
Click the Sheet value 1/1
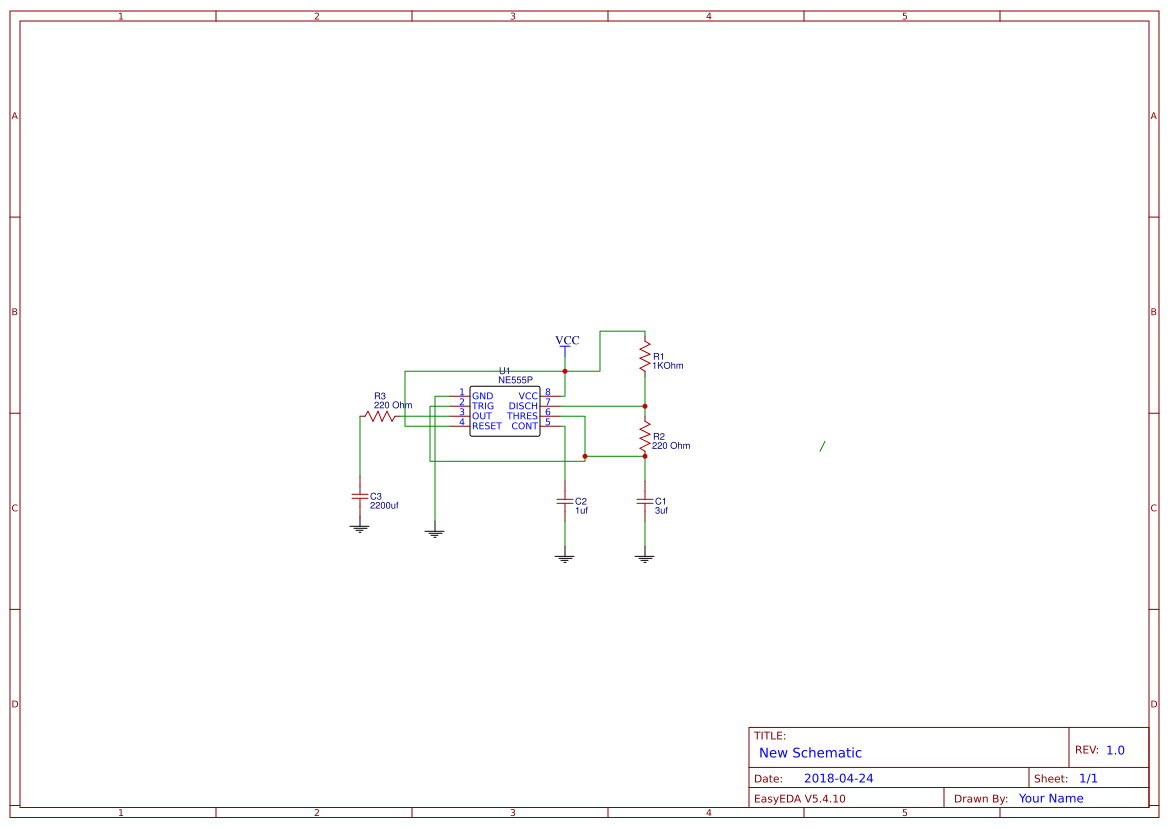[1088, 779]
